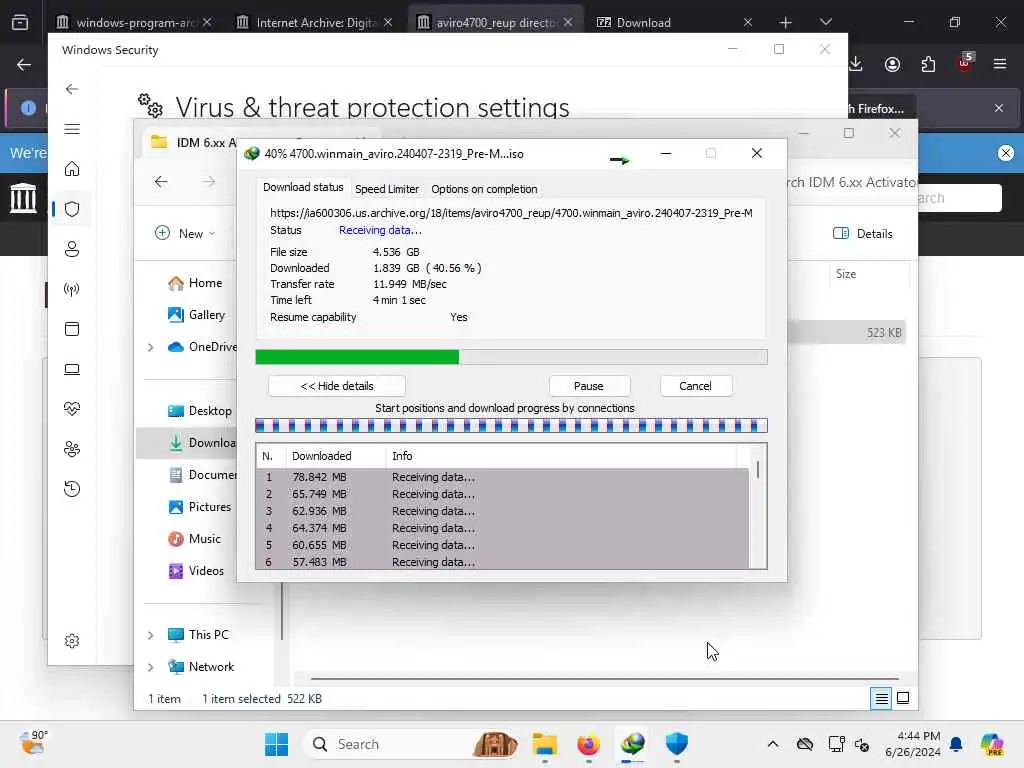Open Firefox account icon
1024x768 pixels.
[892, 64]
